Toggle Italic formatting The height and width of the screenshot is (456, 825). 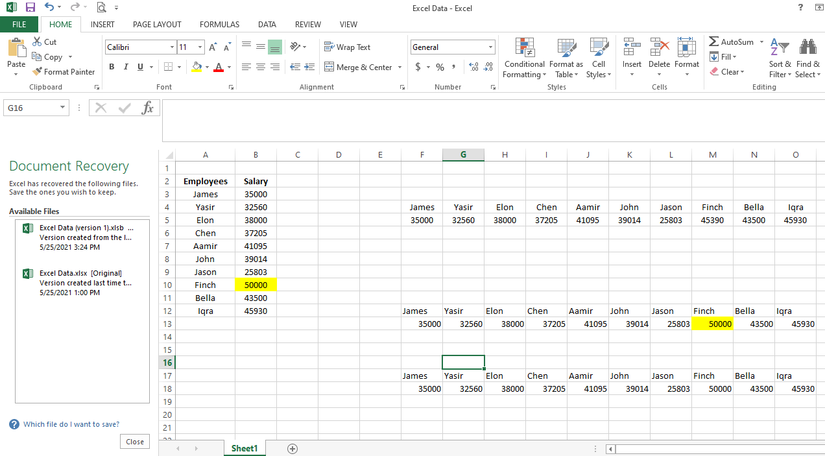point(125,67)
